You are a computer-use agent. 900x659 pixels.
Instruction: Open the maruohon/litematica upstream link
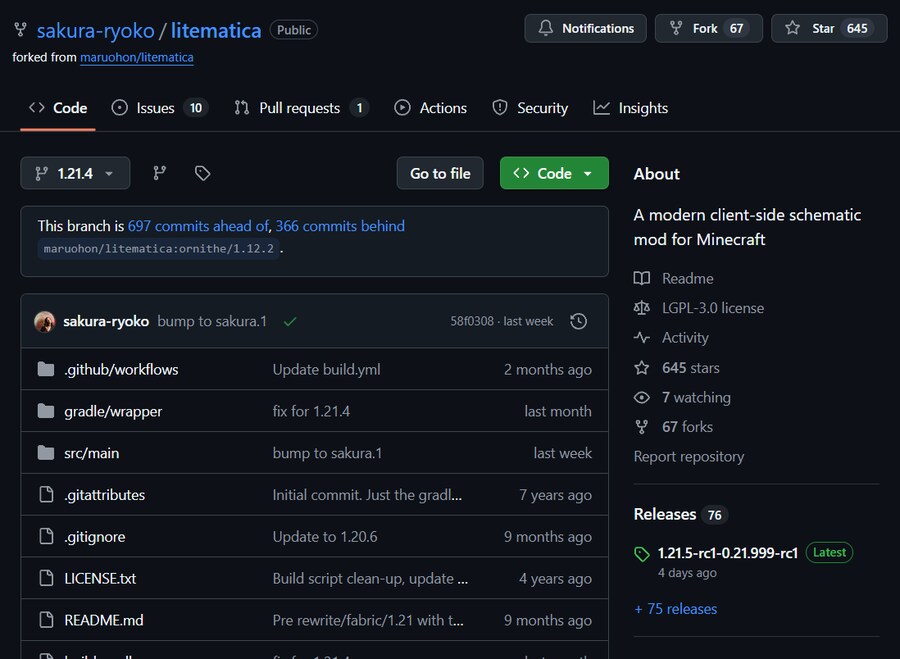pyautogui.click(x=137, y=57)
